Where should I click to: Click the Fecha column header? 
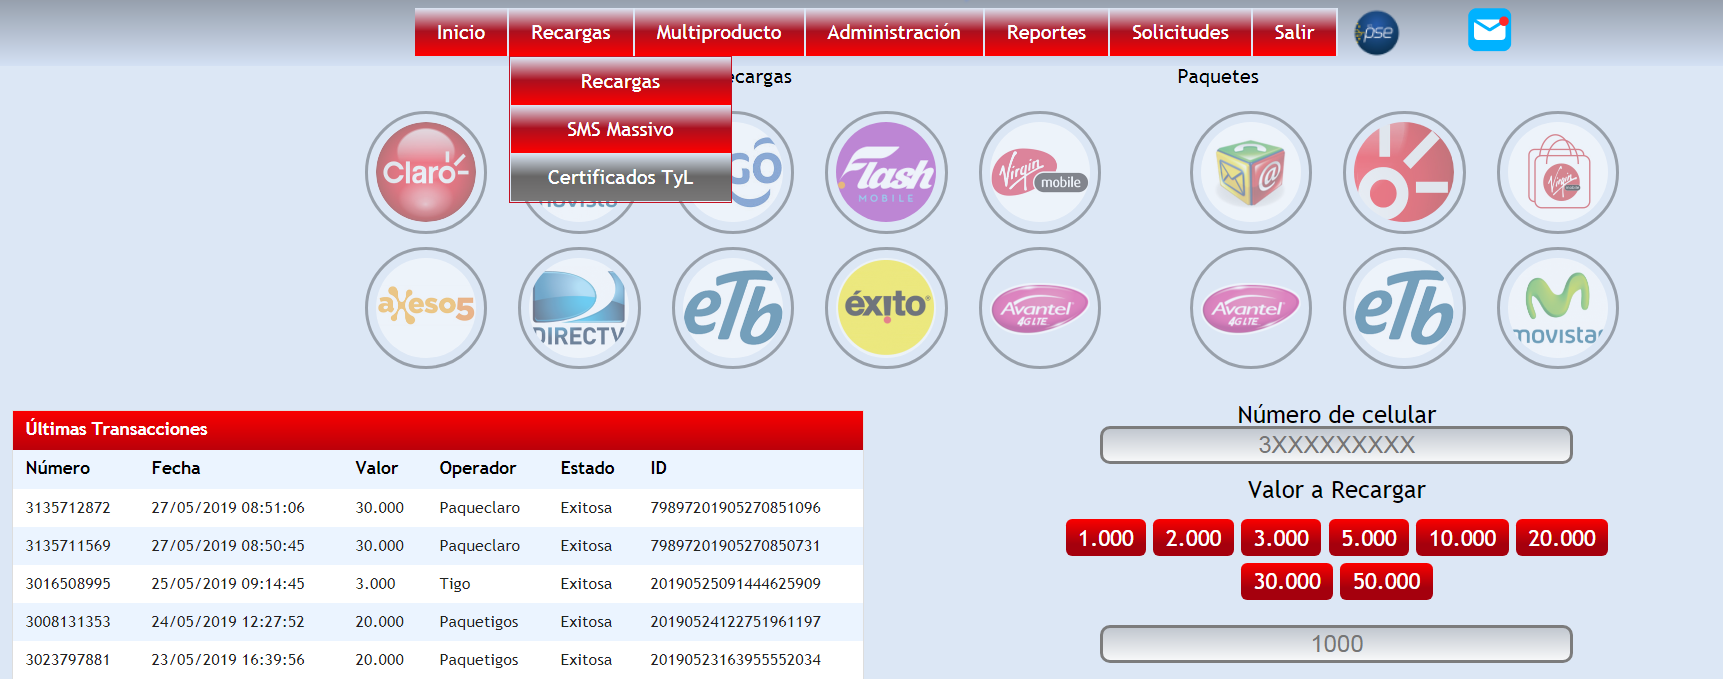click(176, 468)
